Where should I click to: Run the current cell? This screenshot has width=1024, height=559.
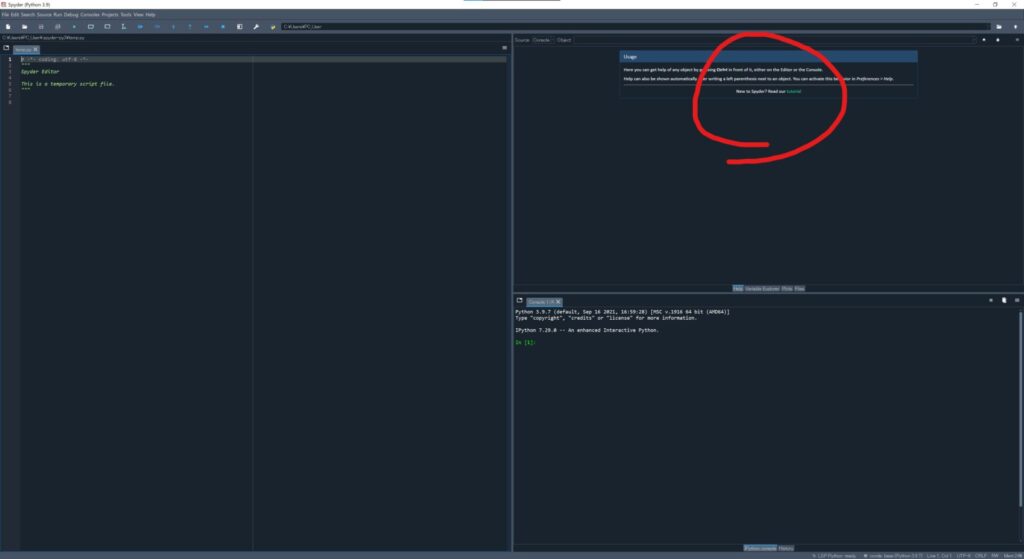(x=91, y=27)
